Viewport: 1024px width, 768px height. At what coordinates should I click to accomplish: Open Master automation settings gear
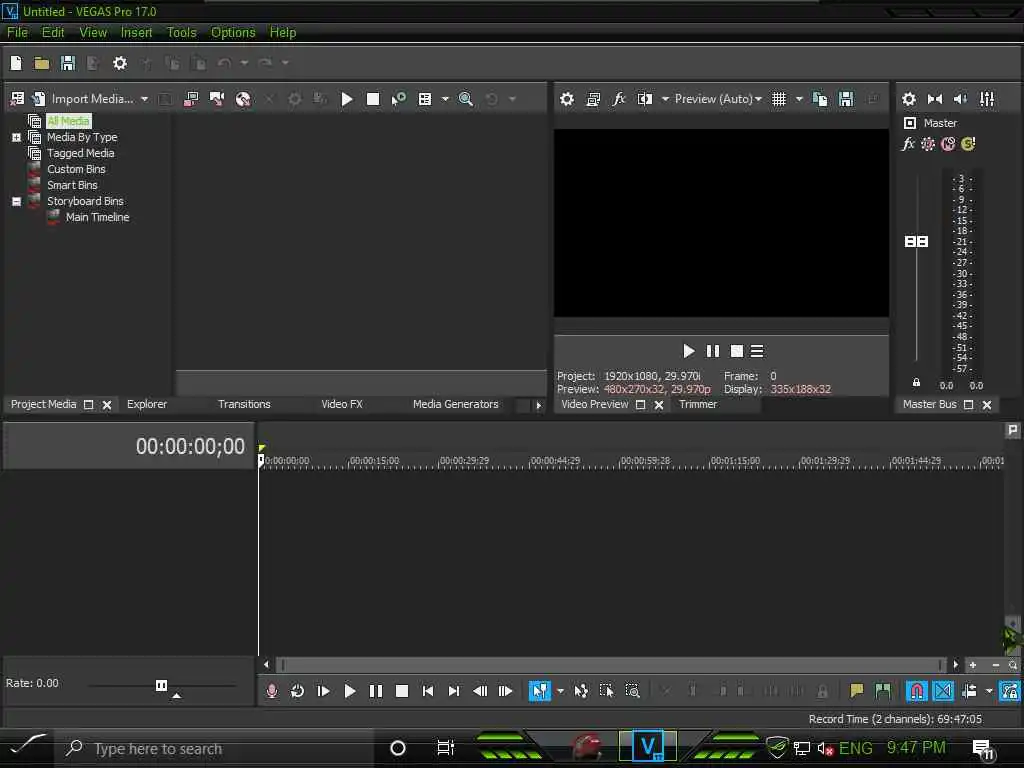[x=928, y=144]
